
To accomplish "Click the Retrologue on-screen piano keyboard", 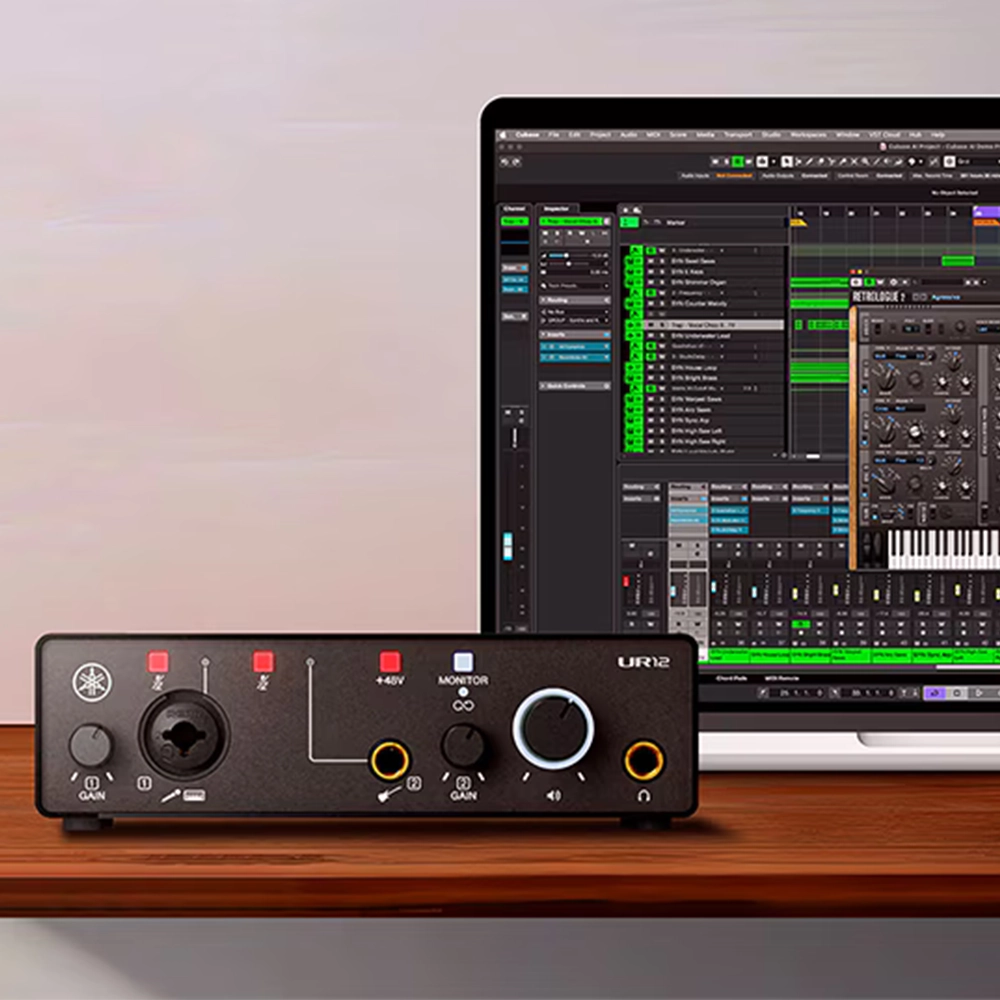I will pos(943,548).
